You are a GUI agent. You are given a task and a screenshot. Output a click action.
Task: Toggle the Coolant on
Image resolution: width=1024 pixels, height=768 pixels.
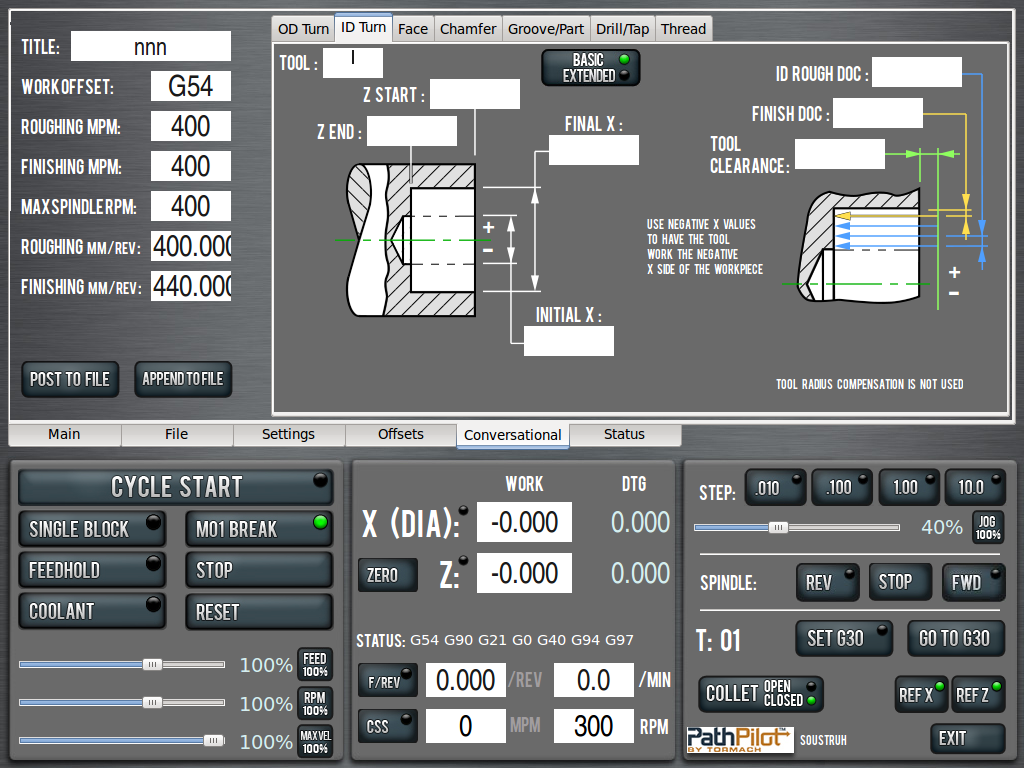coord(92,611)
